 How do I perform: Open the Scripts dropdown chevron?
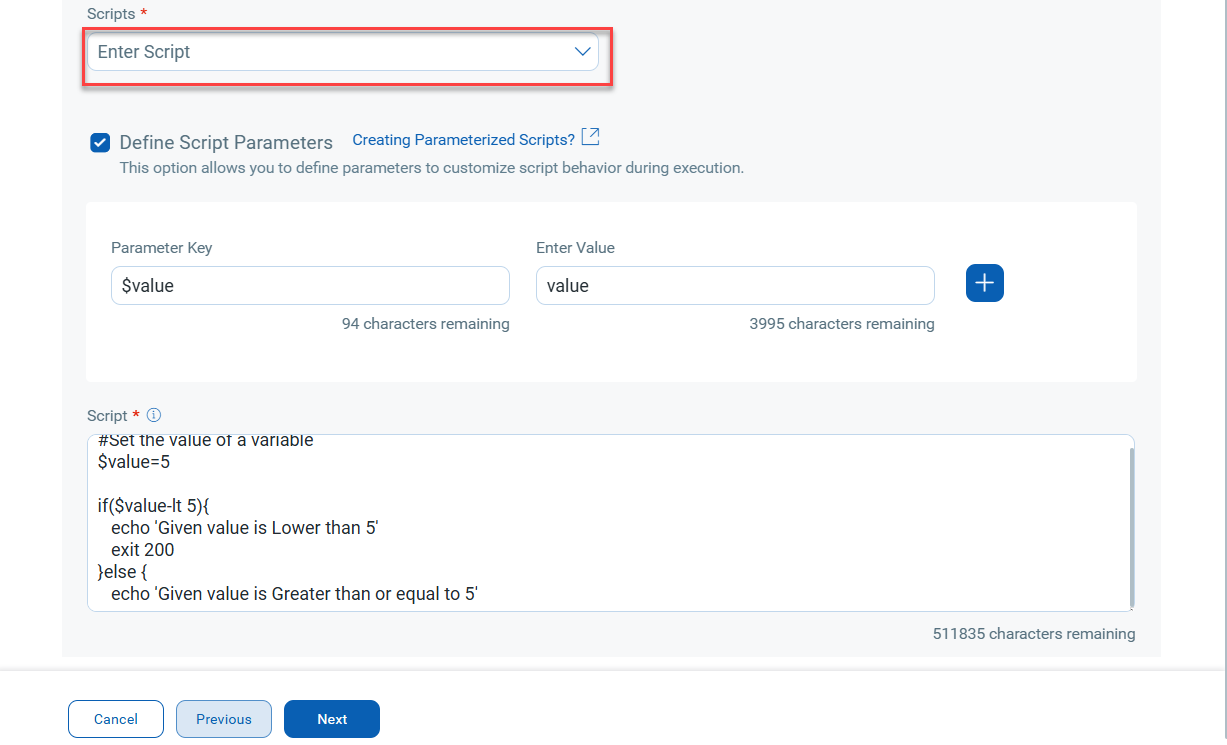click(582, 52)
